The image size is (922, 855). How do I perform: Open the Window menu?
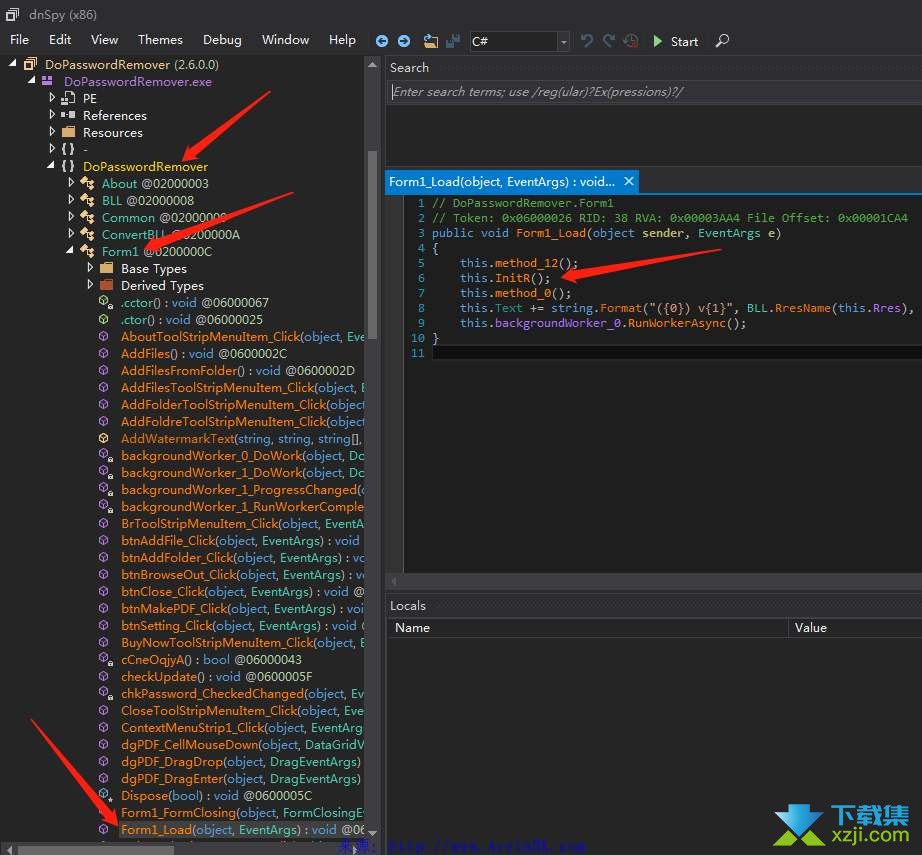coord(285,40)
